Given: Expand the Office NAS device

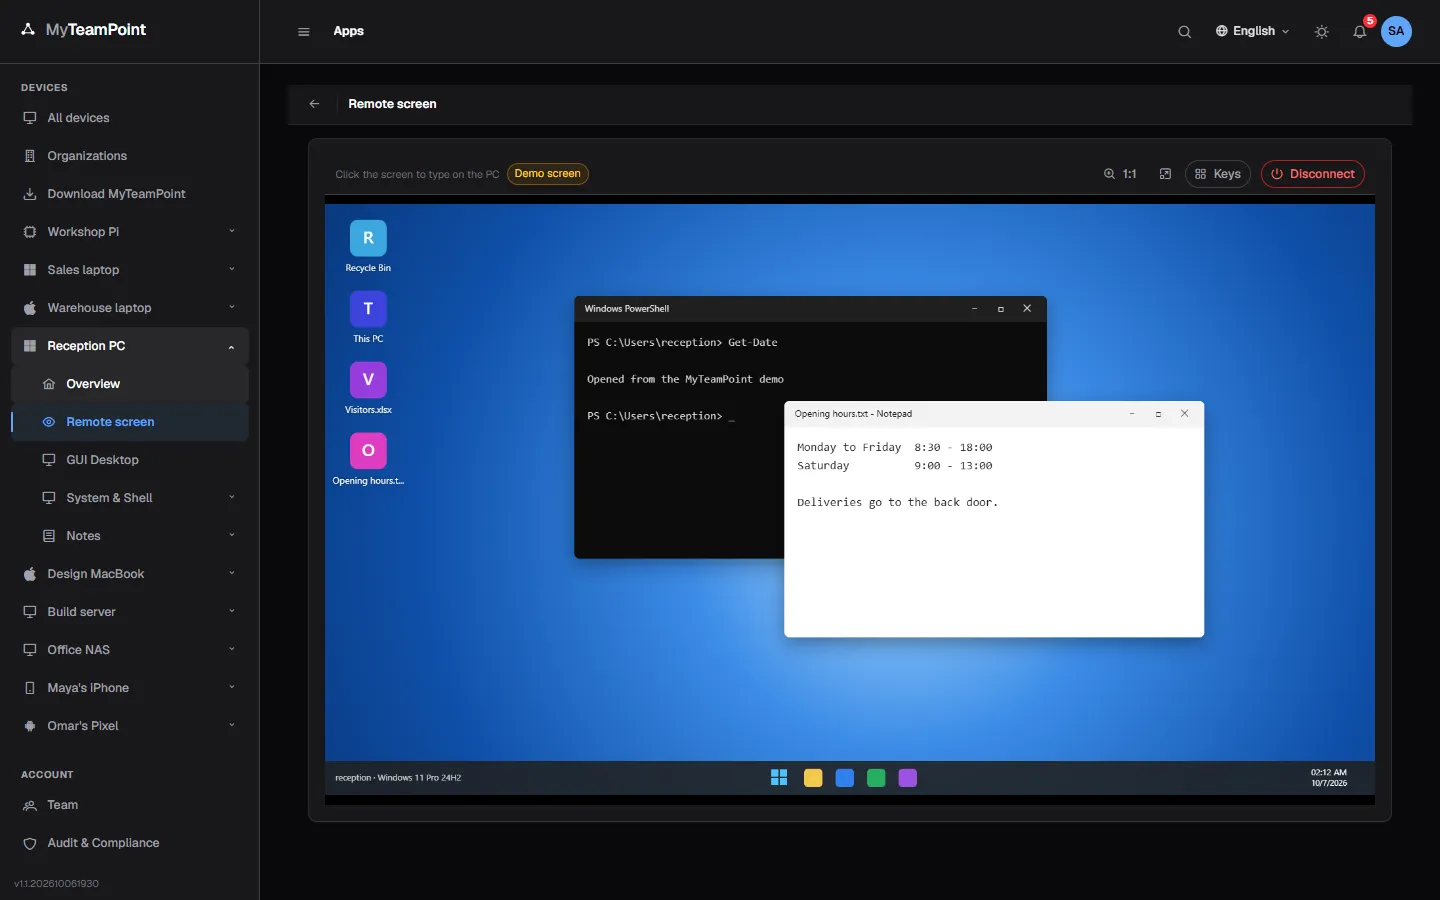Looking at the screenshot, I should 130,650.
